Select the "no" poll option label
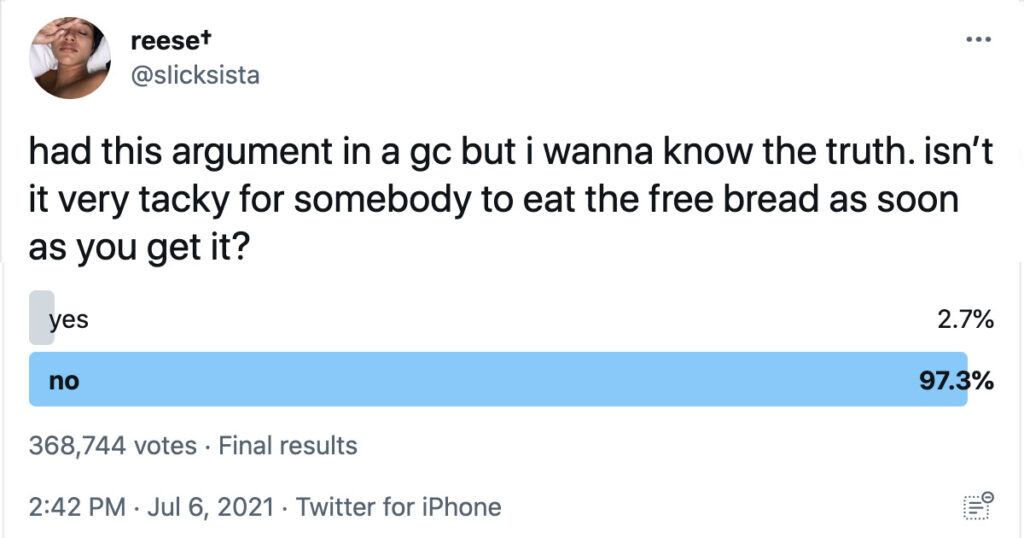The height and width of the screenshot is (538, 1024). click(64, 380)
